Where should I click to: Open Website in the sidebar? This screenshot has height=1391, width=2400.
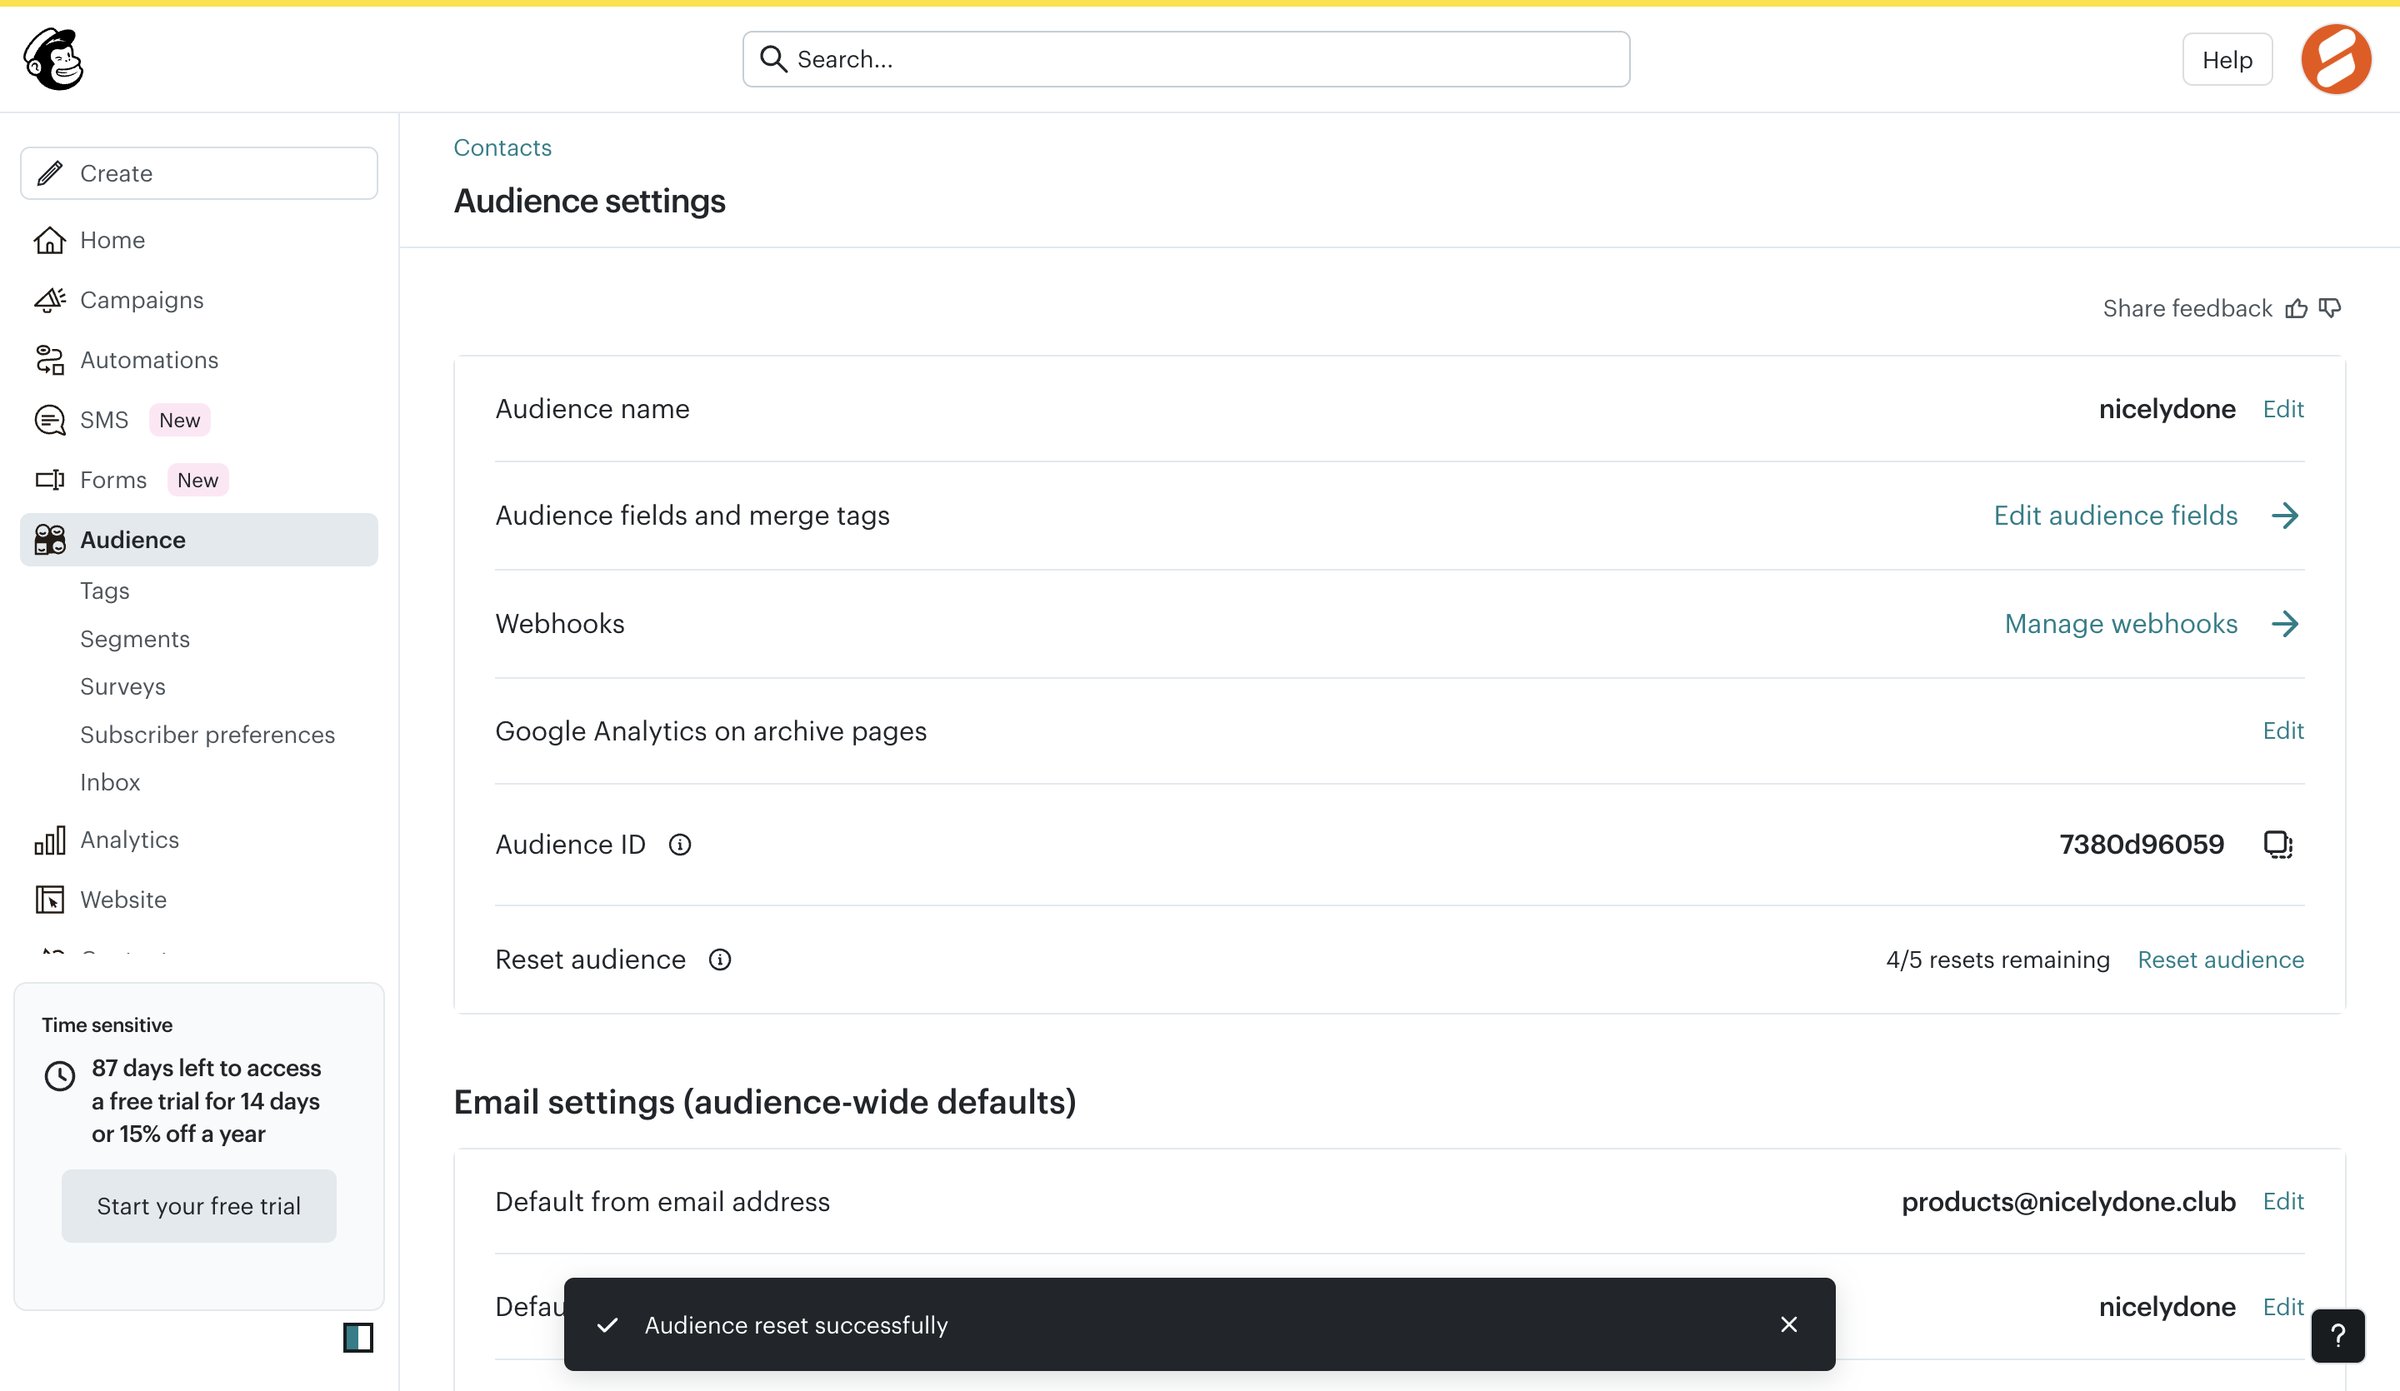pos(199,900)
